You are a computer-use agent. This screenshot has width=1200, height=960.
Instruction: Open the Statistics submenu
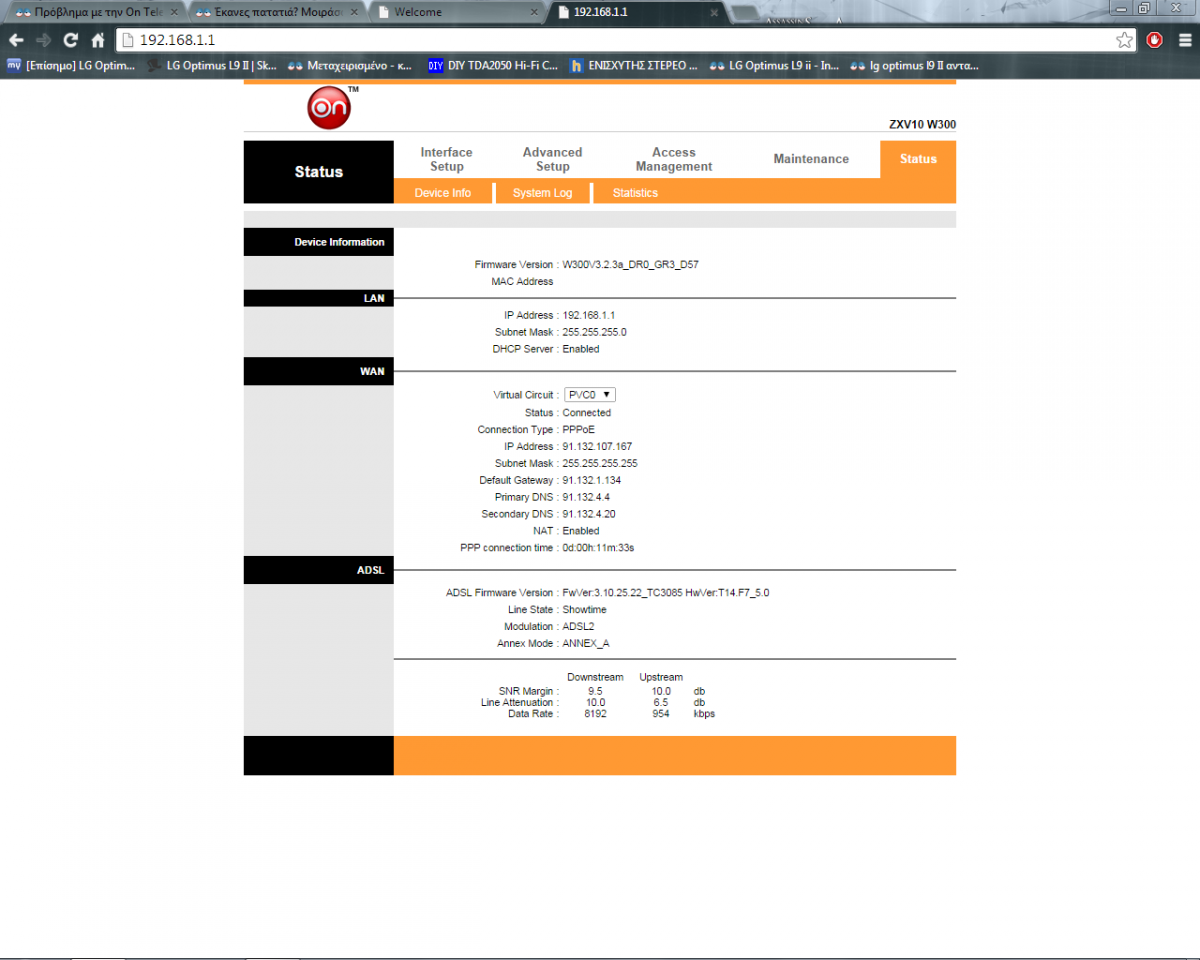[635, 193]
